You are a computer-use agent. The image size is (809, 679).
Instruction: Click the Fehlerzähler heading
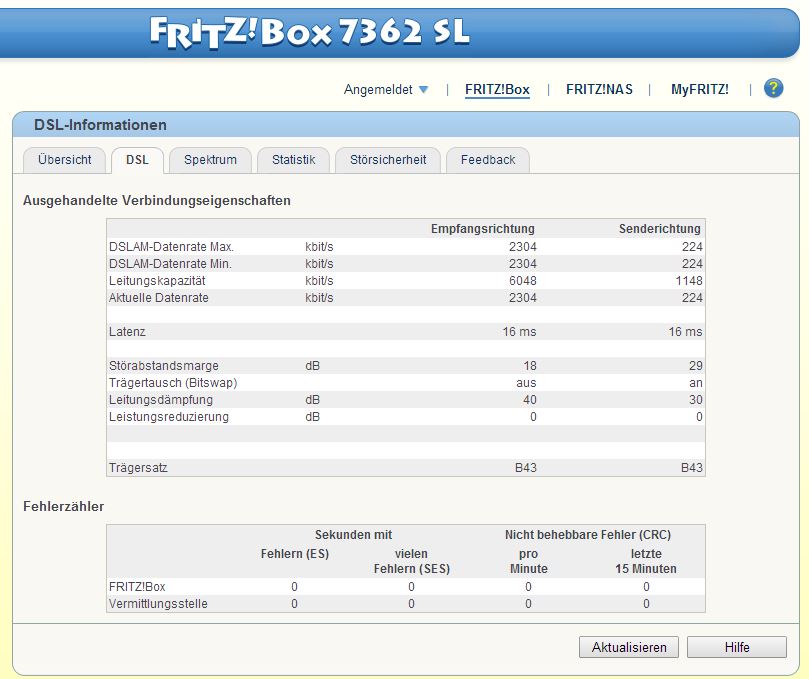tap(63, 507)
